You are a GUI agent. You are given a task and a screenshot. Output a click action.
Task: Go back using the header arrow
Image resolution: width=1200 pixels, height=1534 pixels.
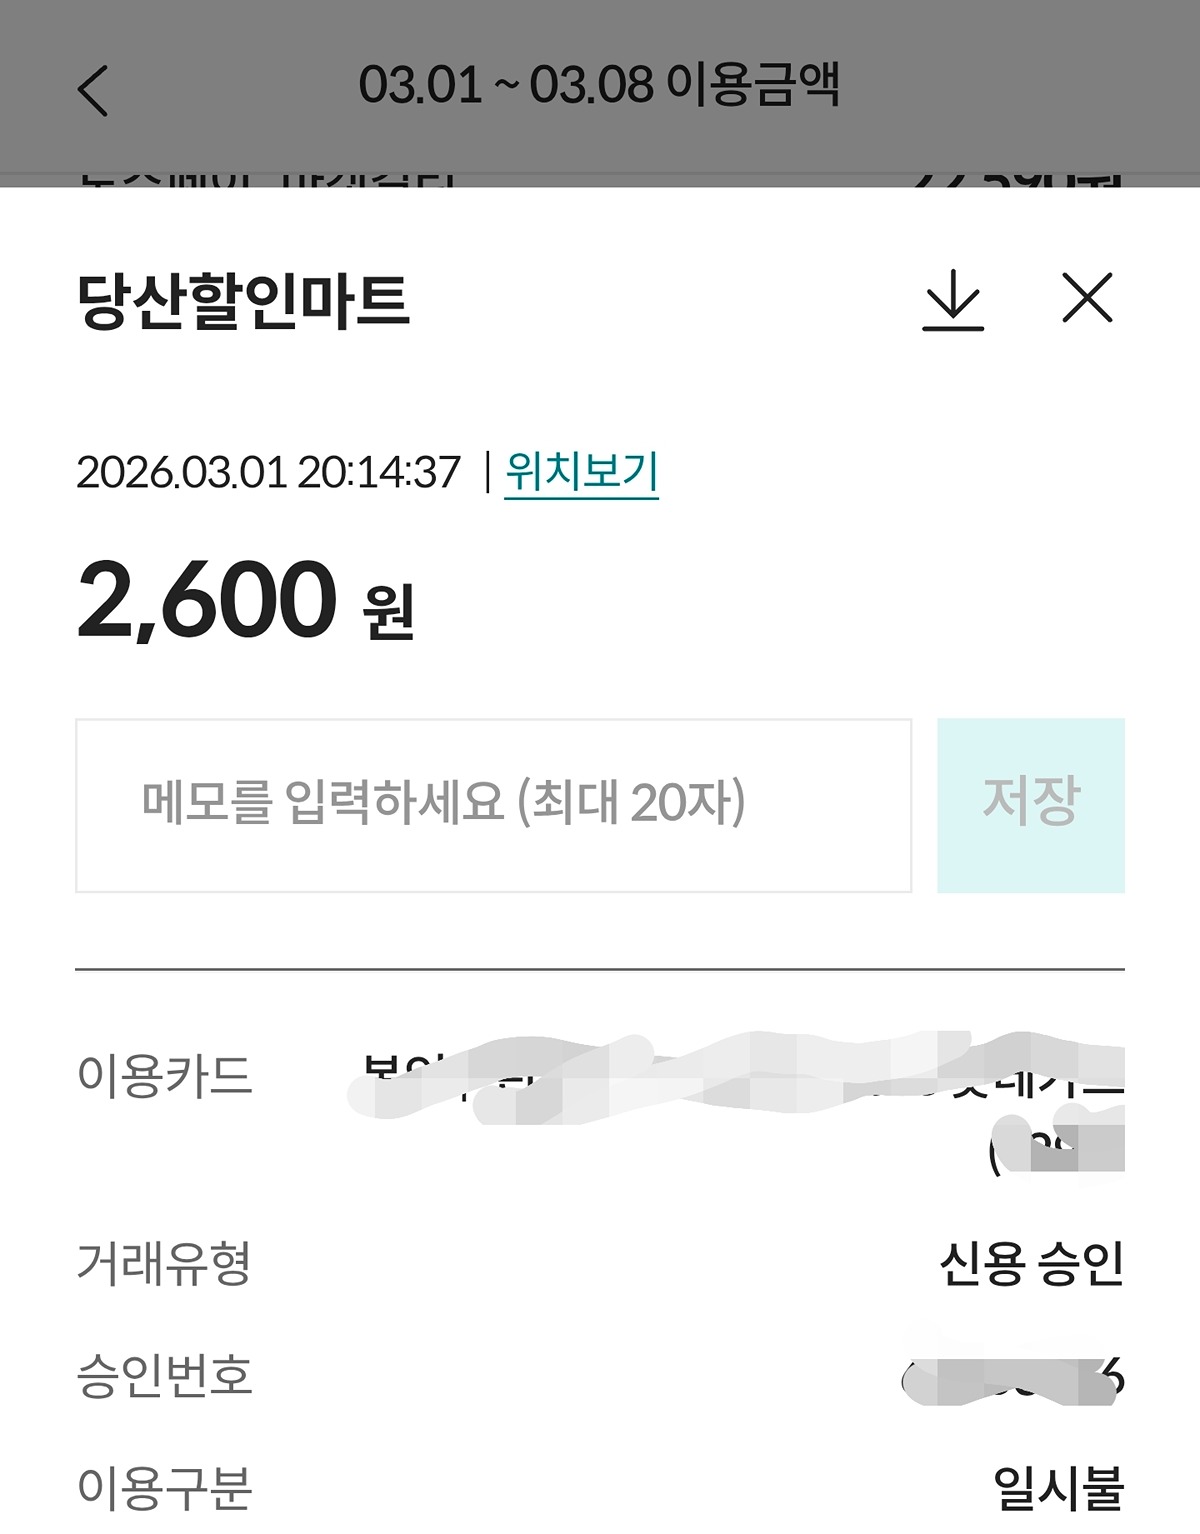click(93, 91)
